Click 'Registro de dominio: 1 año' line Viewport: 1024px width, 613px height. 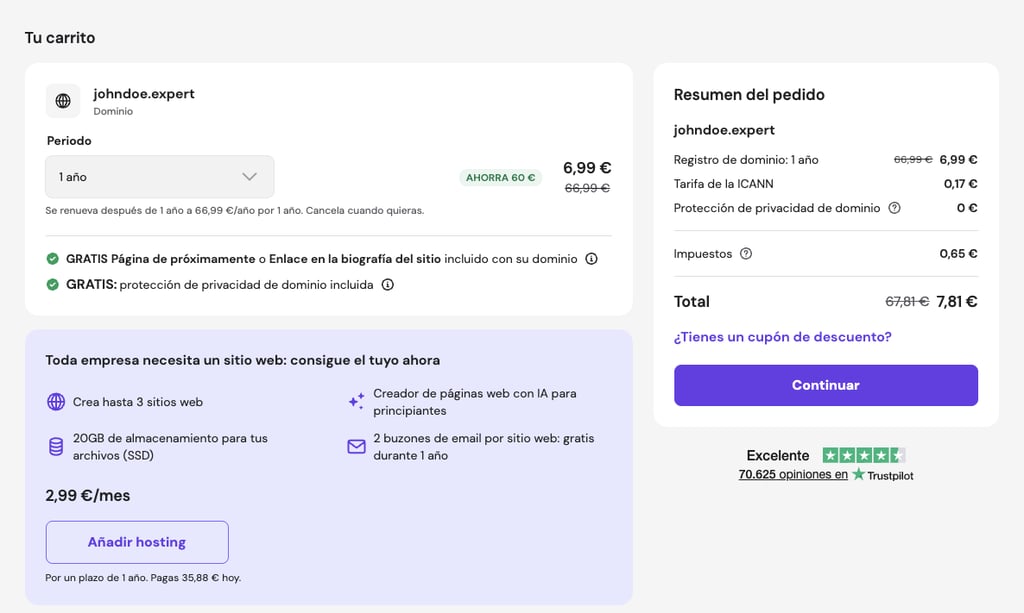pyautogui.click(x=746, y=160)
